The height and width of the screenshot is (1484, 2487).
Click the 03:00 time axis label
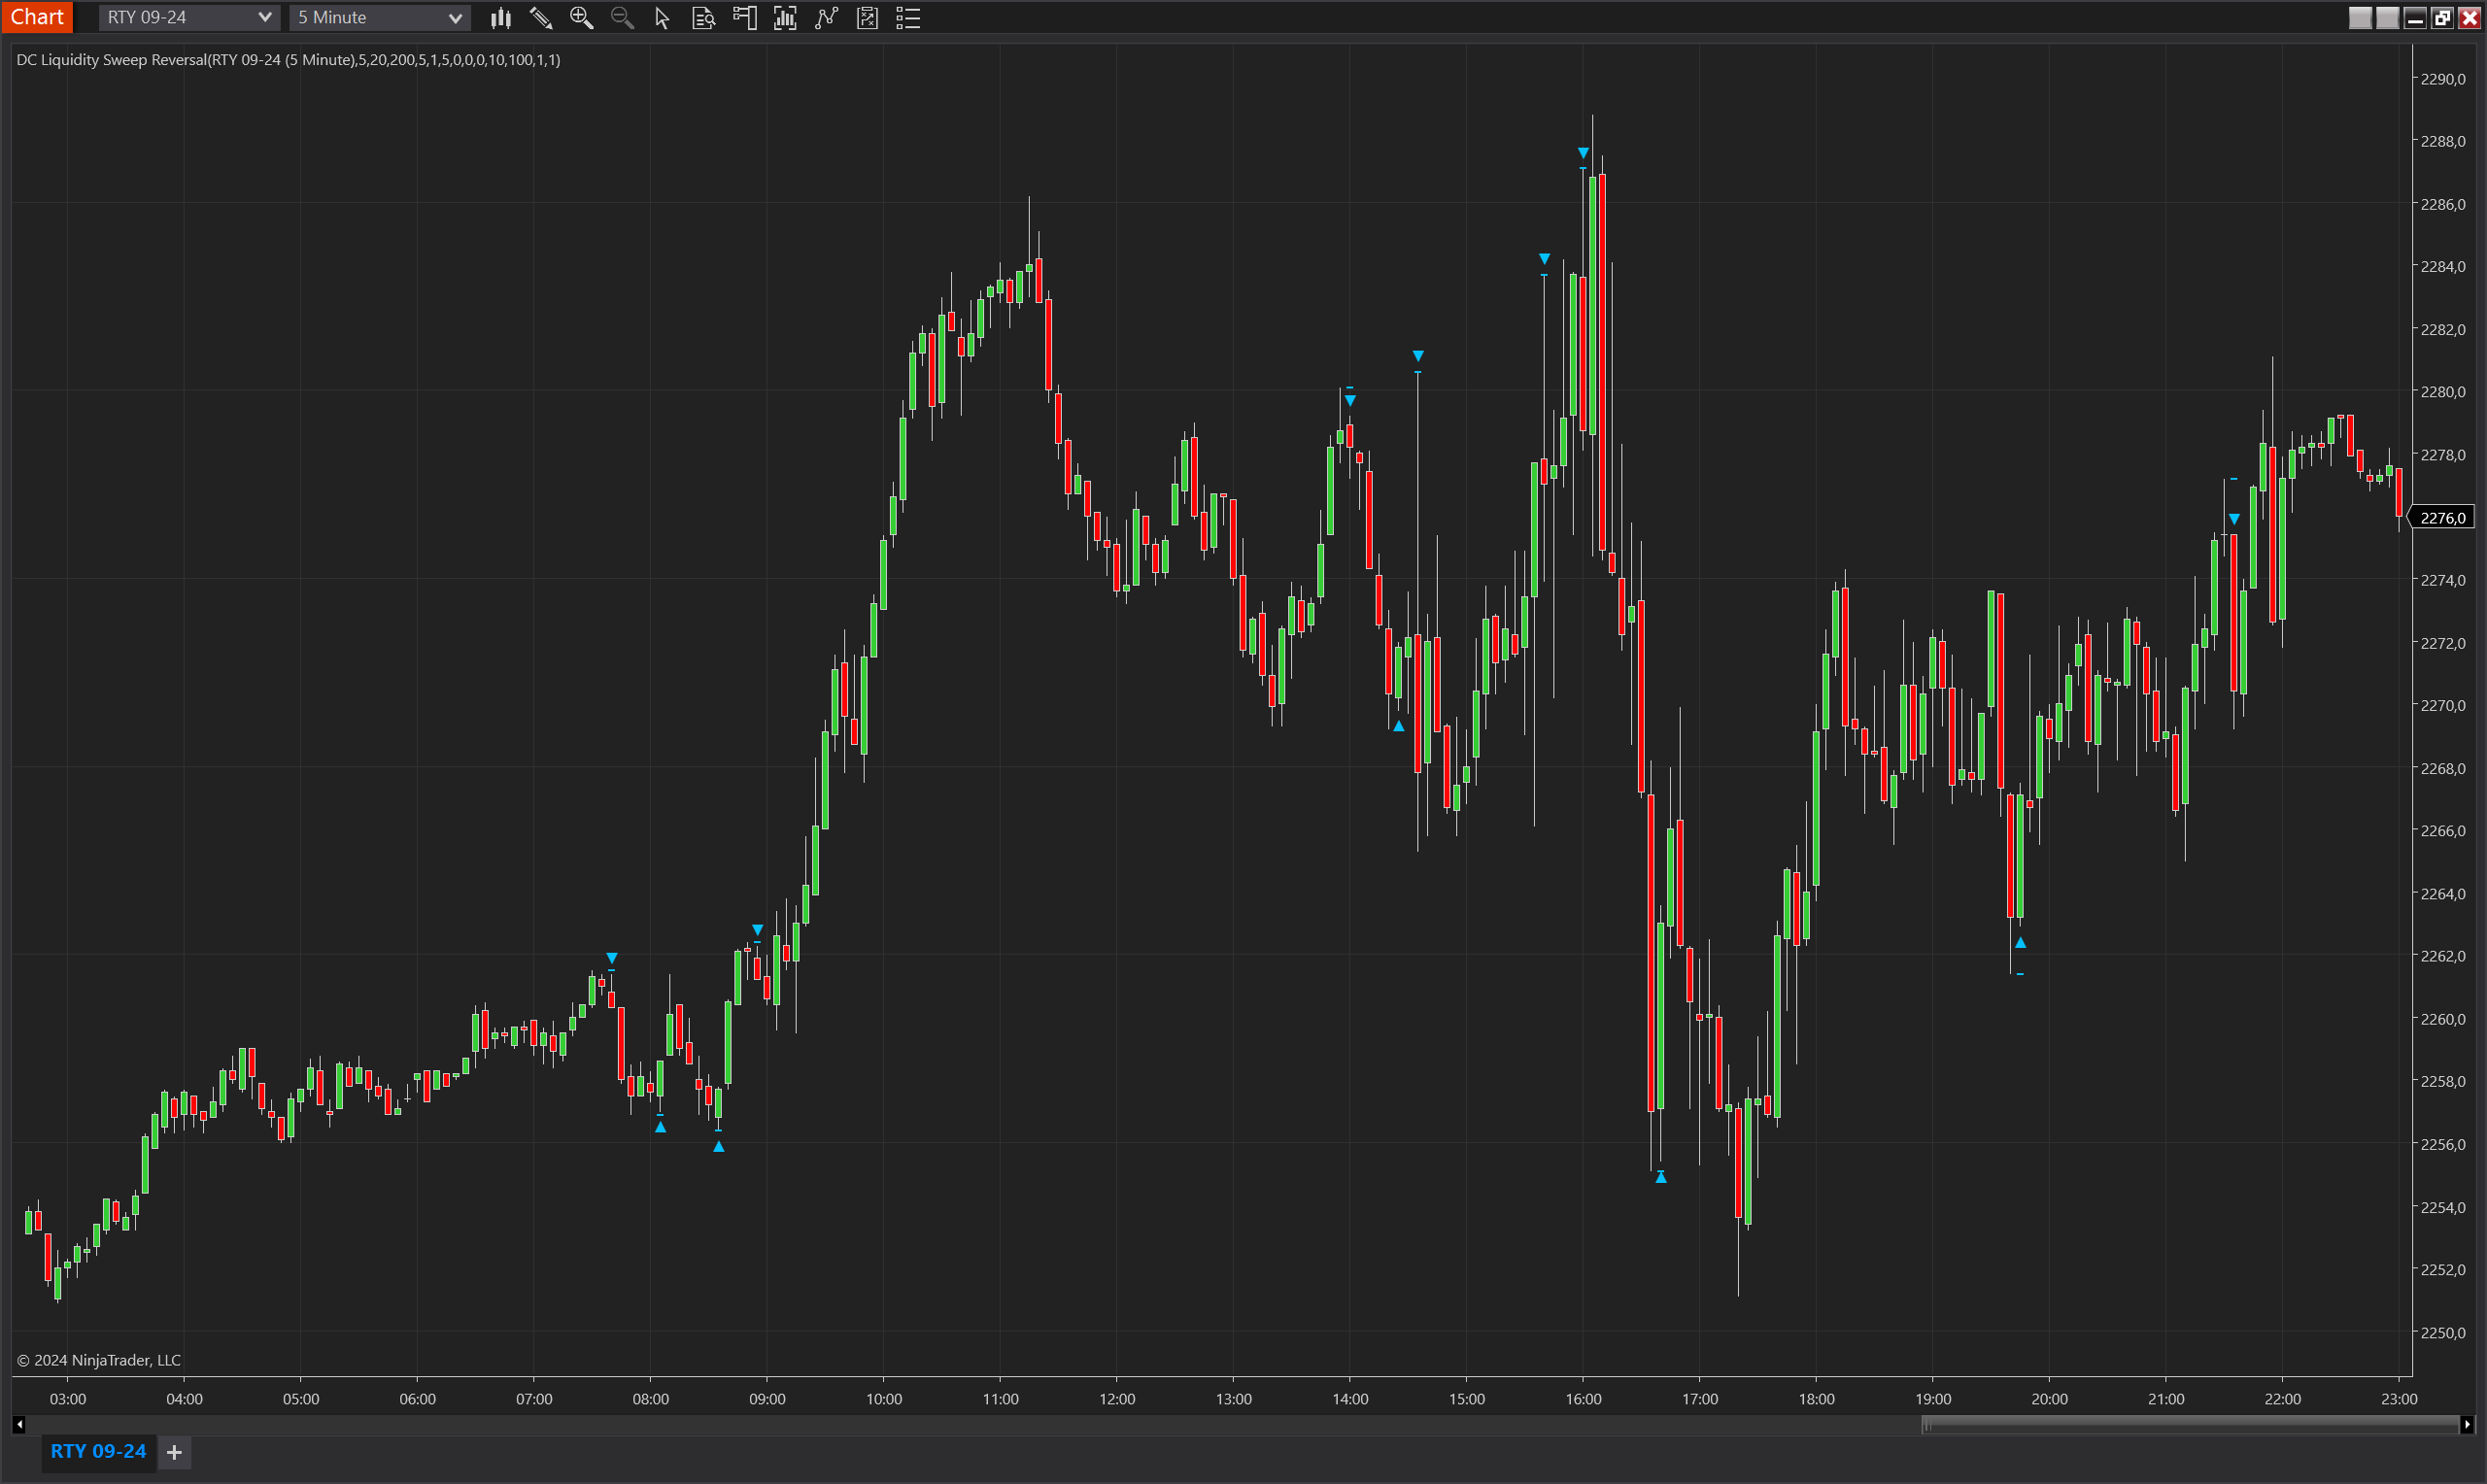click(68, 1399)
